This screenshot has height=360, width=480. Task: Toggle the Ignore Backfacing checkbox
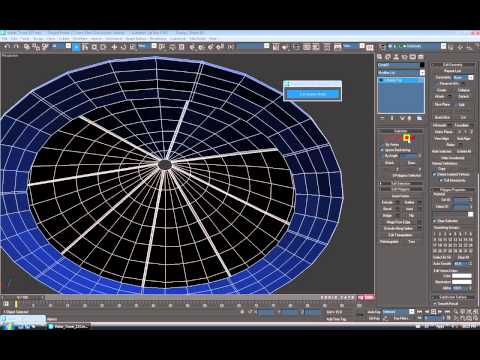[382, 150]
